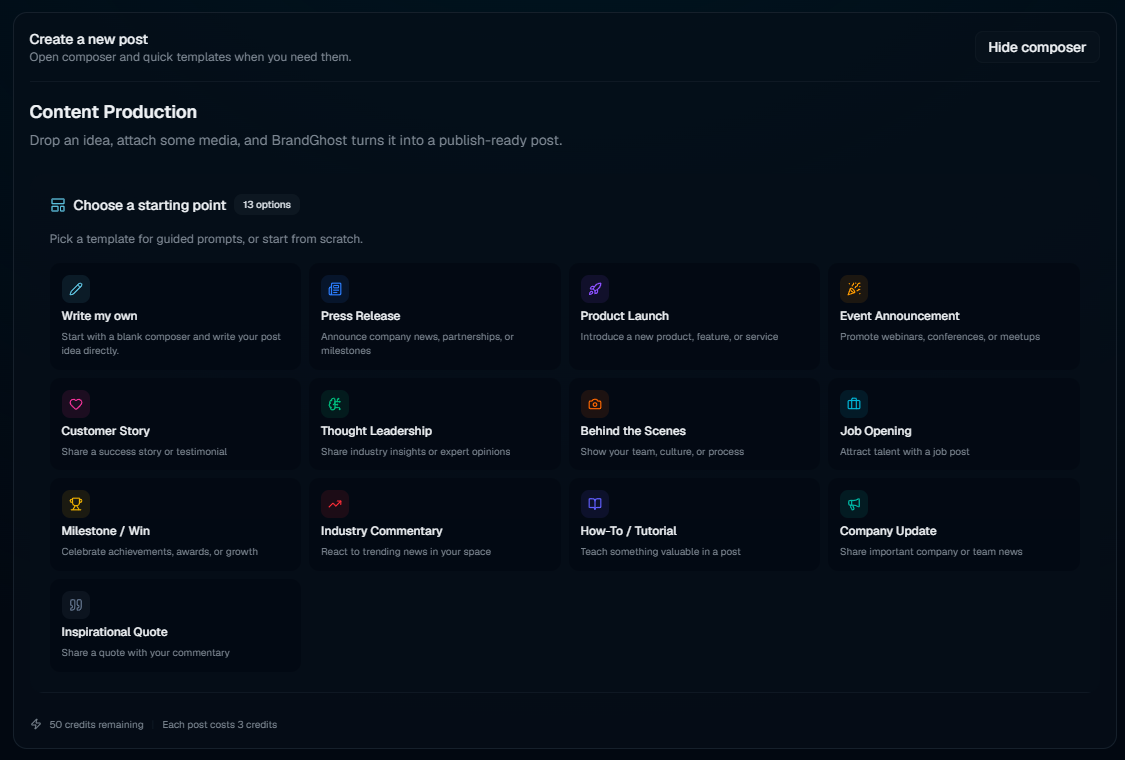Click 'Share a success story or testimonial' text
This screenshot has height=760, width=1125.
point(143,451)
